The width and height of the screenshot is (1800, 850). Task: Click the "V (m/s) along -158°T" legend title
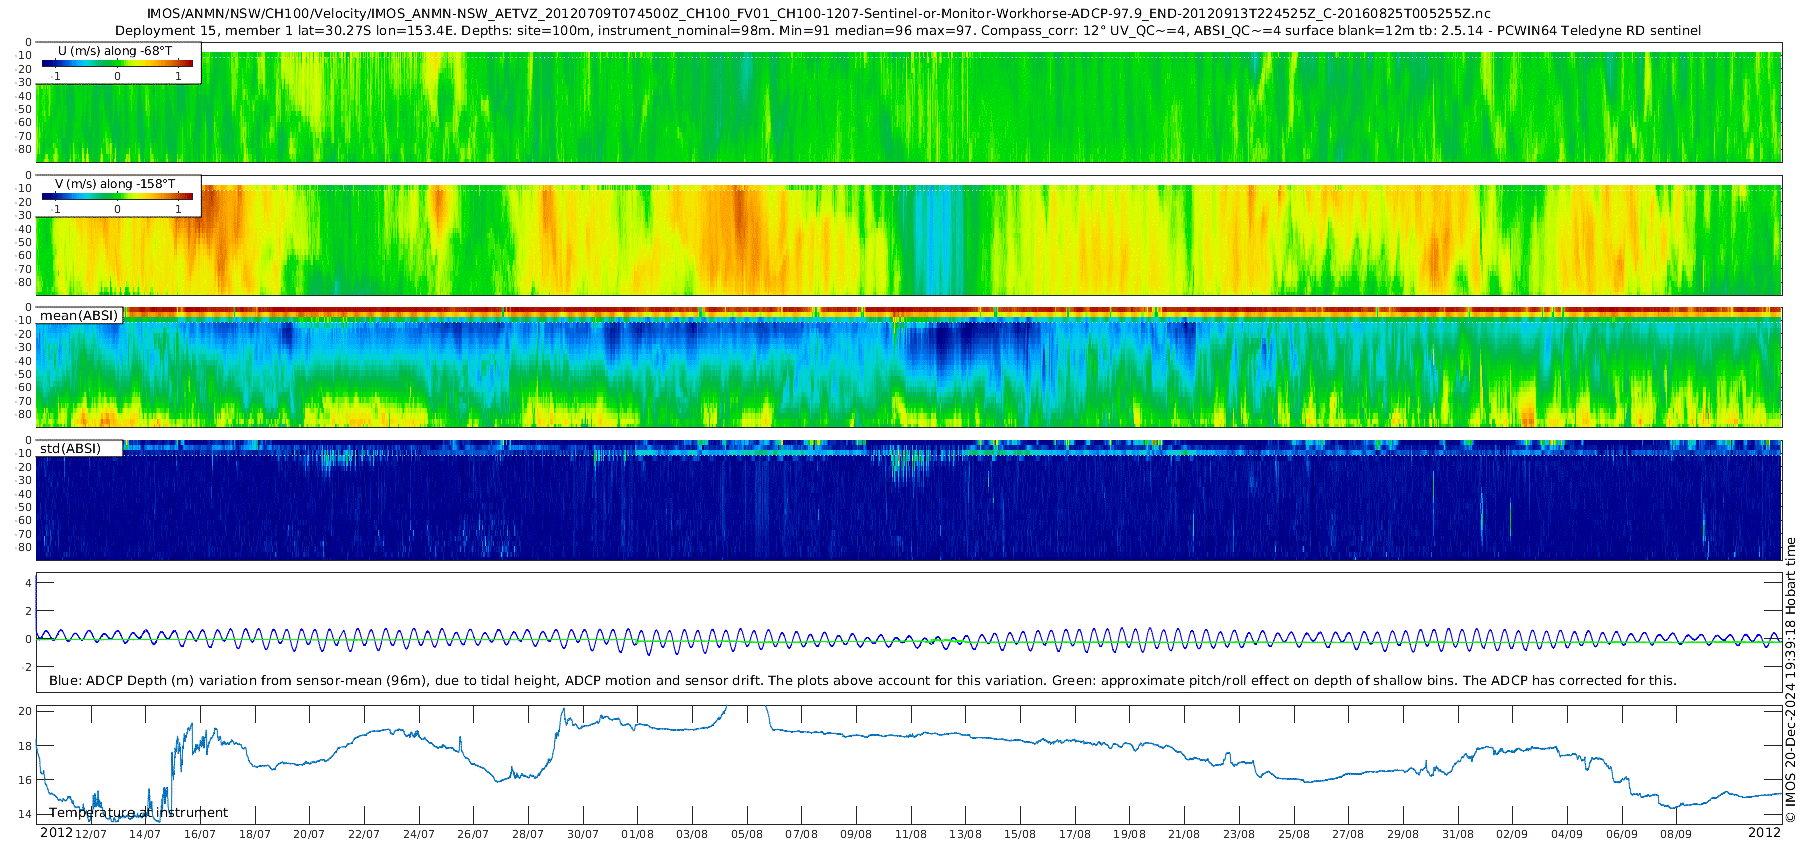(114, 184)
